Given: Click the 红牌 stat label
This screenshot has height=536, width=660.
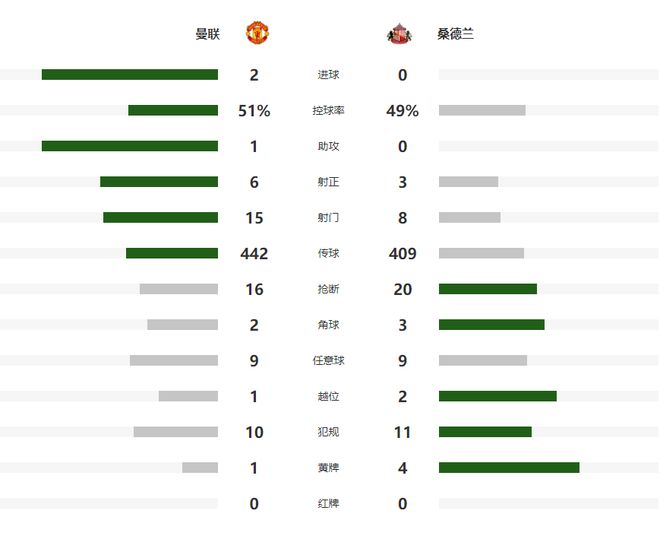Looking at the screenshot, I should coord(328,504).
